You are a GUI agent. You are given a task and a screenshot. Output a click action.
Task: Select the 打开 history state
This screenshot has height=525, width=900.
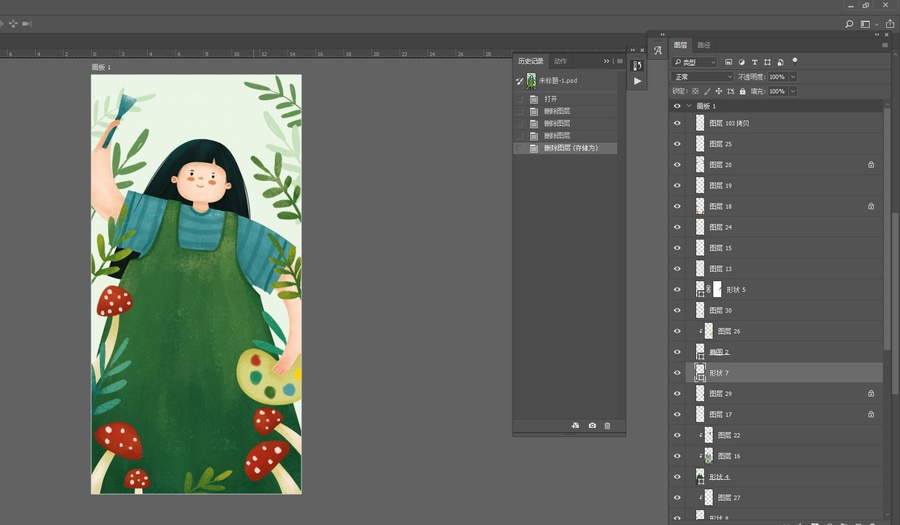coord(565,99)
